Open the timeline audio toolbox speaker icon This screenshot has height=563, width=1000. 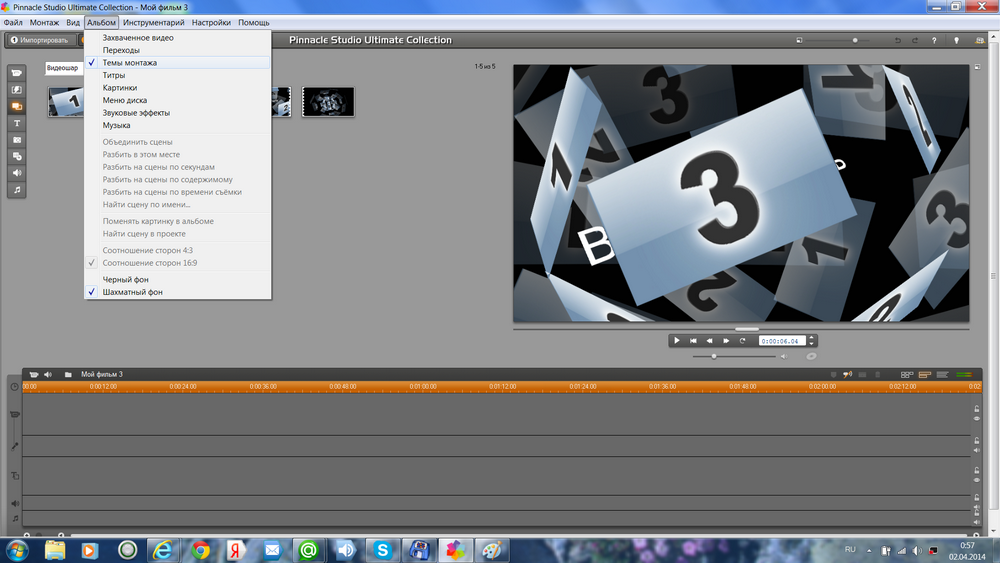pos(48,374)
